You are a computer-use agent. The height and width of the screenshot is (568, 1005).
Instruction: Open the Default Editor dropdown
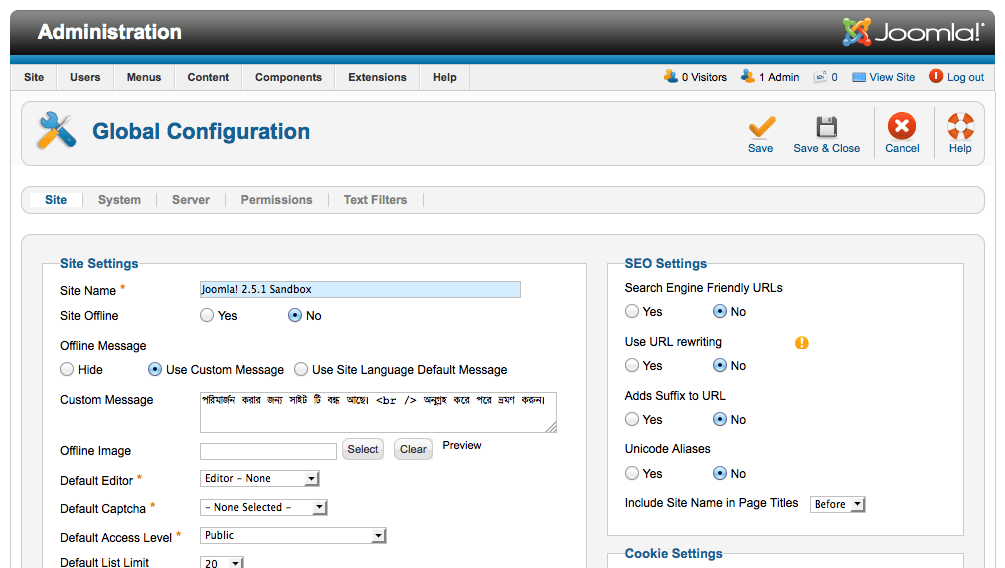[260, 479]
